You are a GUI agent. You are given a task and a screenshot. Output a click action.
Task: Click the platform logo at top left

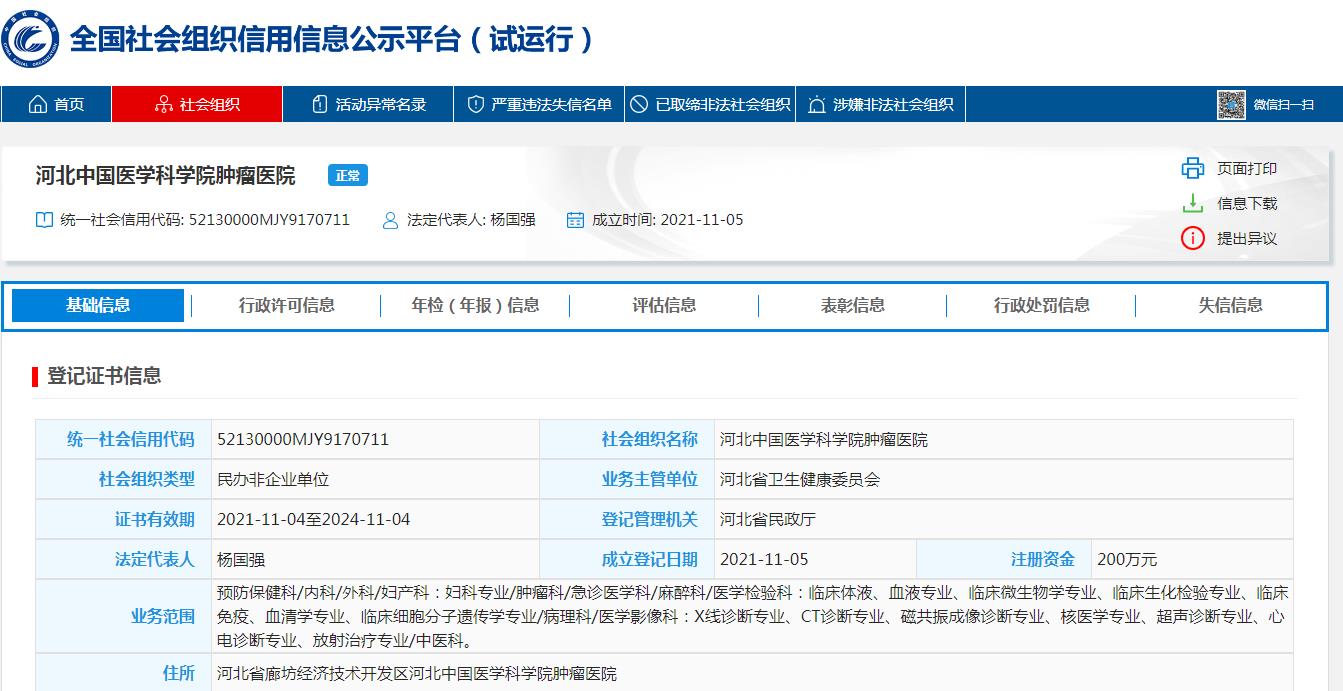[x=33, y=41]
